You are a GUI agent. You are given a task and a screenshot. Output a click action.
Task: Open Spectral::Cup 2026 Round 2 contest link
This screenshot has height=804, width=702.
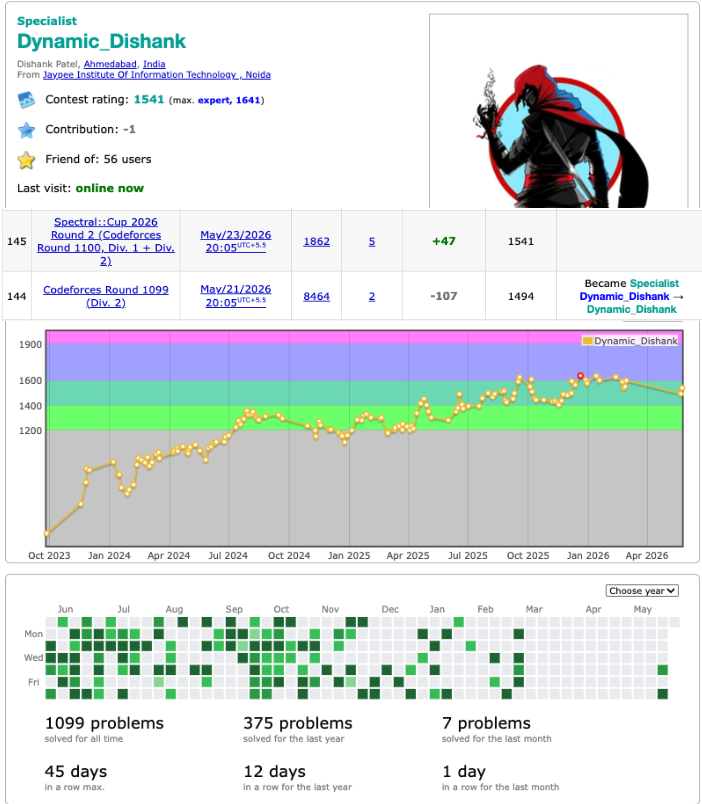pyautogui.click(x=106, y=241)
